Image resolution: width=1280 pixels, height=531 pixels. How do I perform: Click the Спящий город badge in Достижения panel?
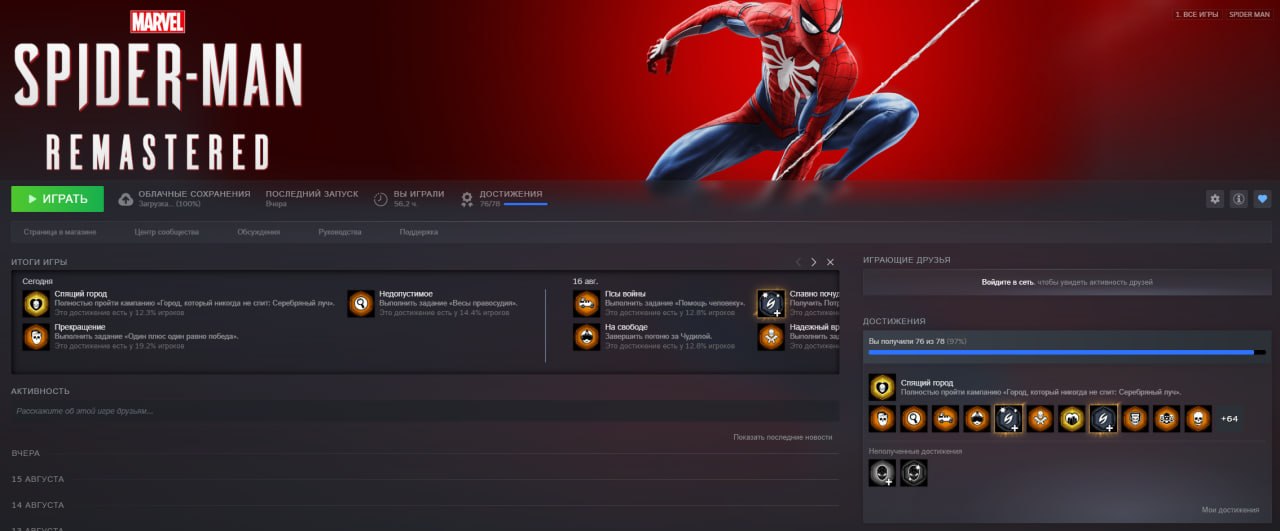(882, 387)
